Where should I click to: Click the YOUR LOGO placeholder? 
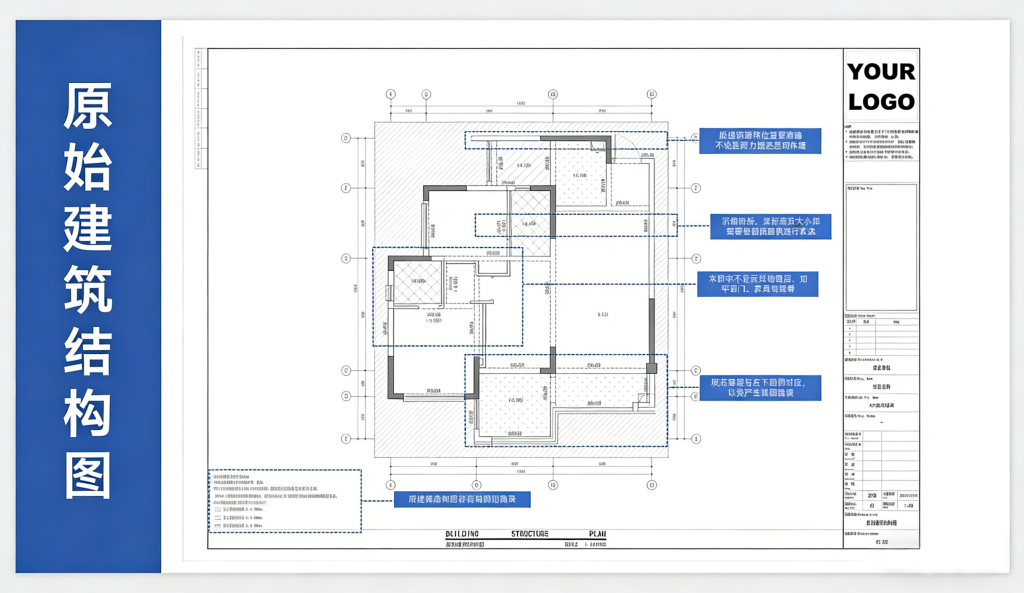(881, 86)
